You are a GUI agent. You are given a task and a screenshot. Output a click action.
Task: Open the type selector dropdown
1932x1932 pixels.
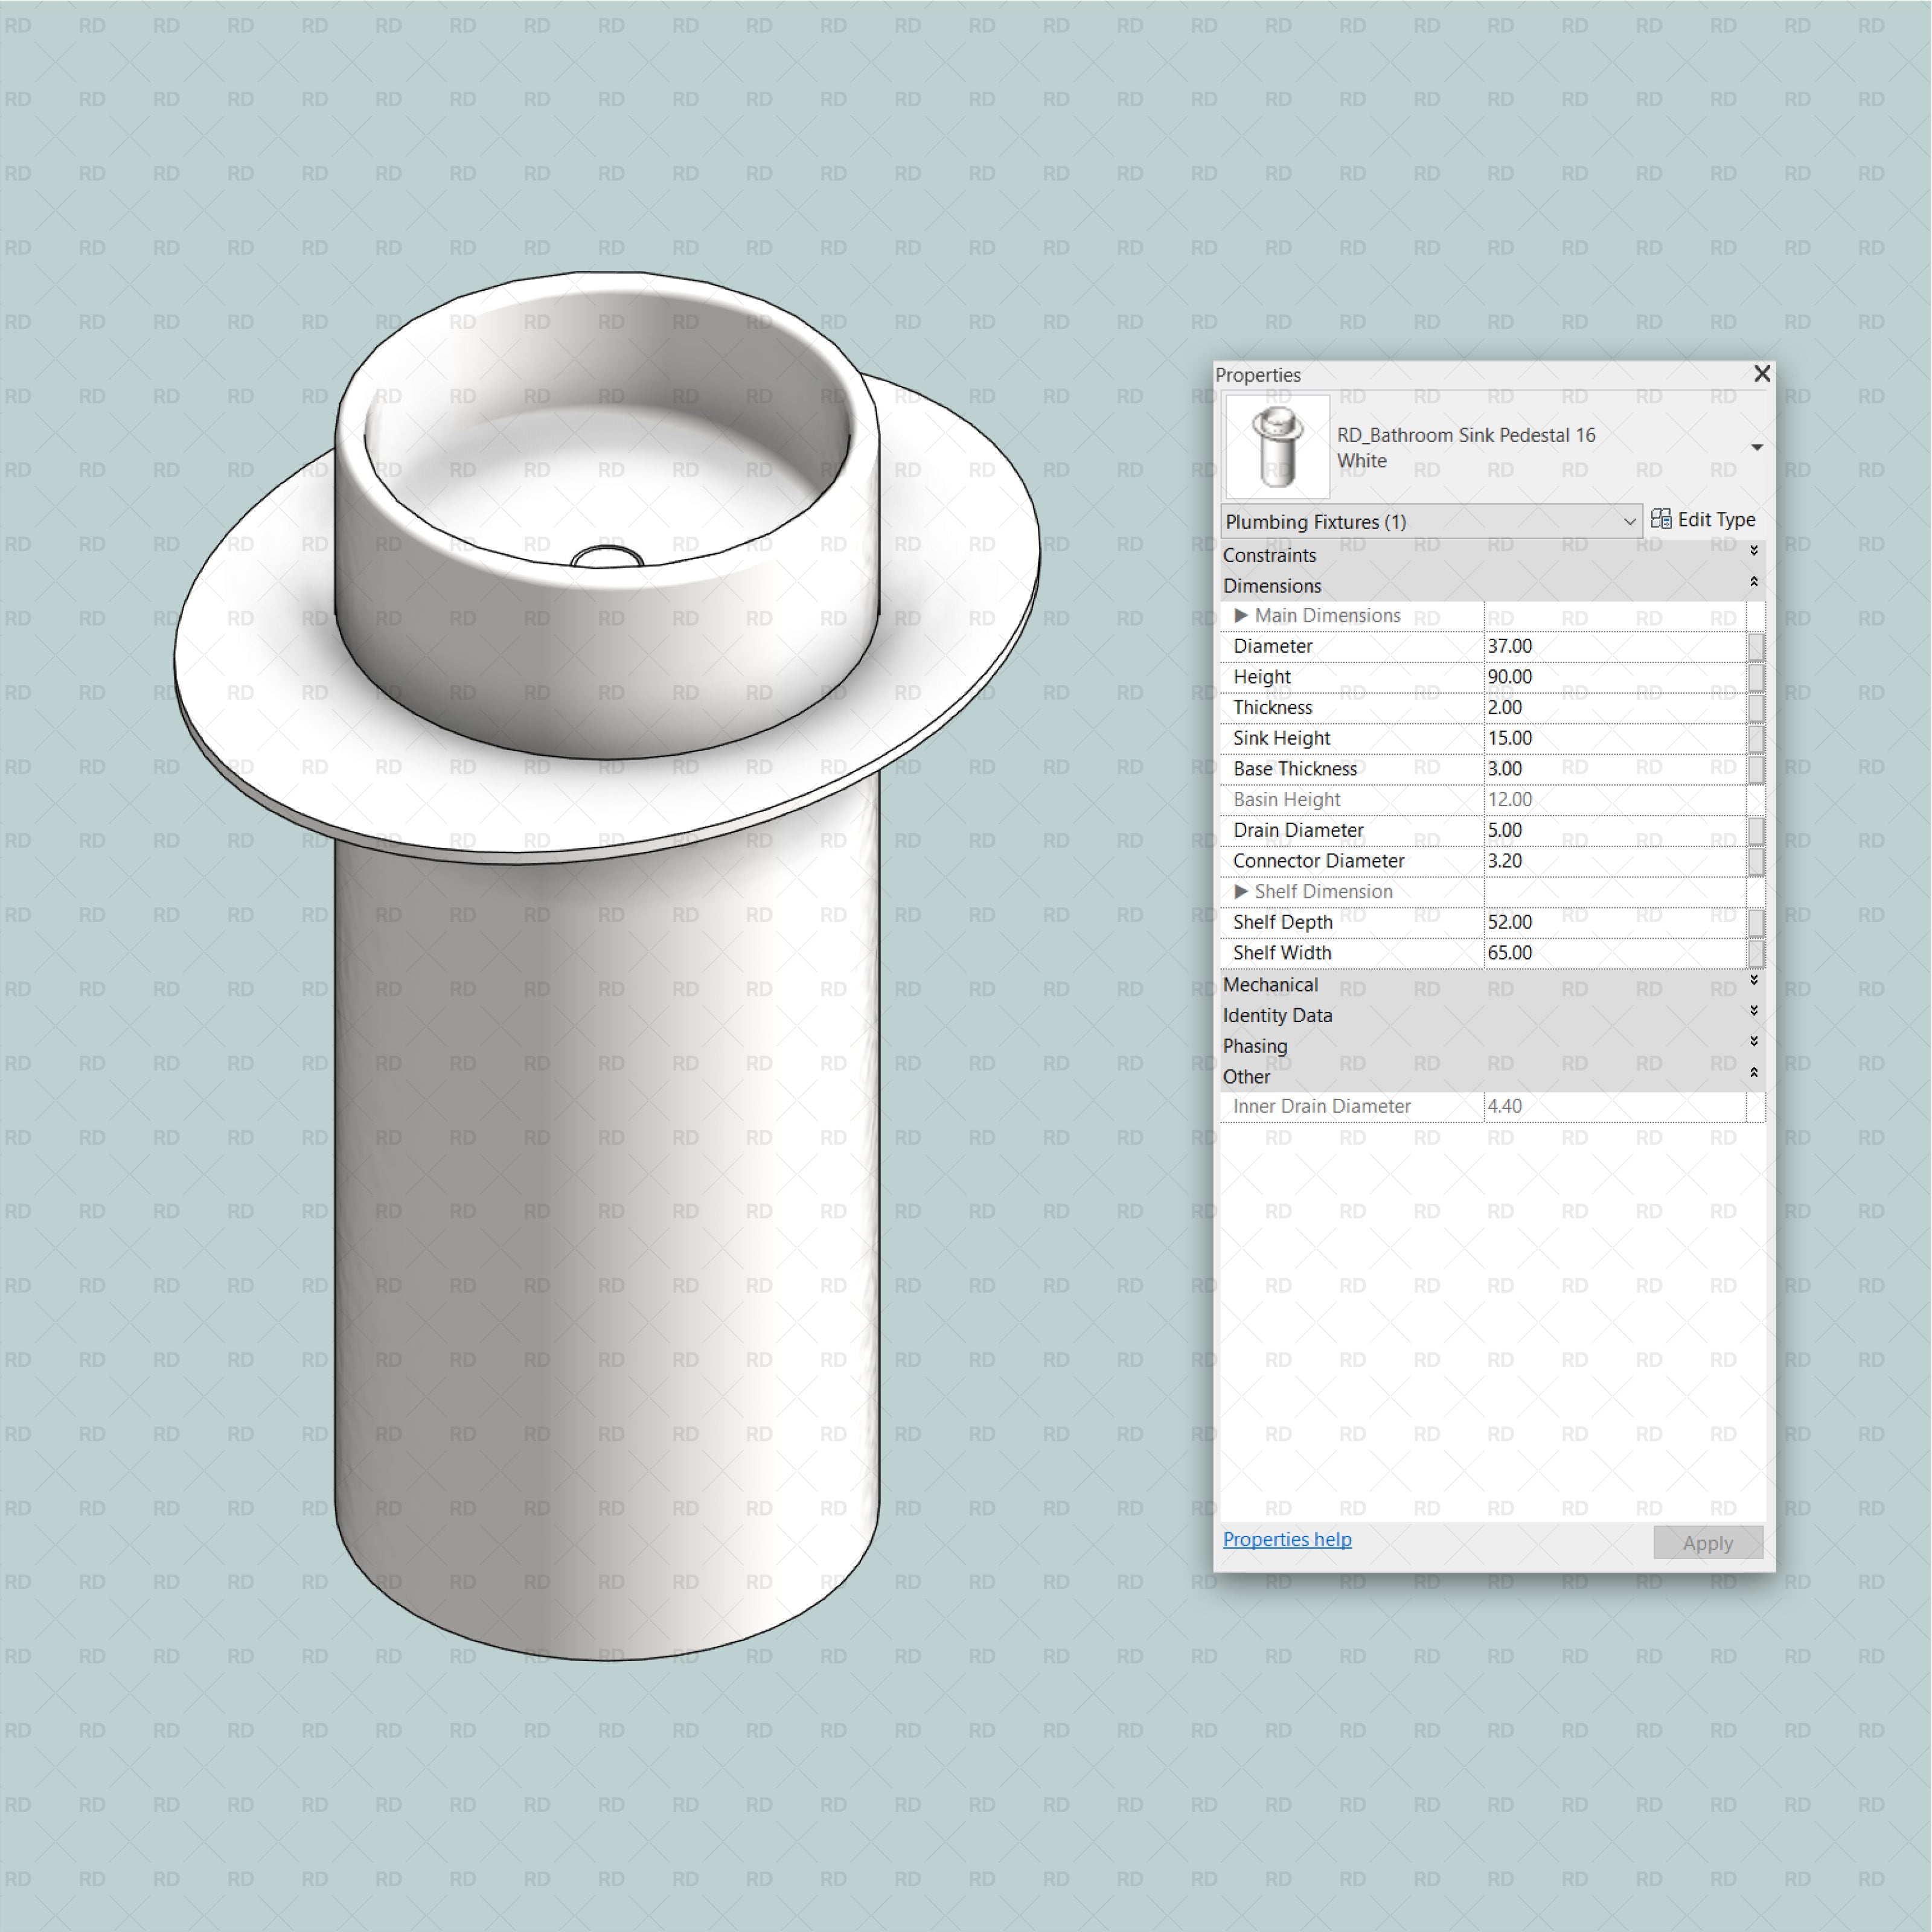1757,447
